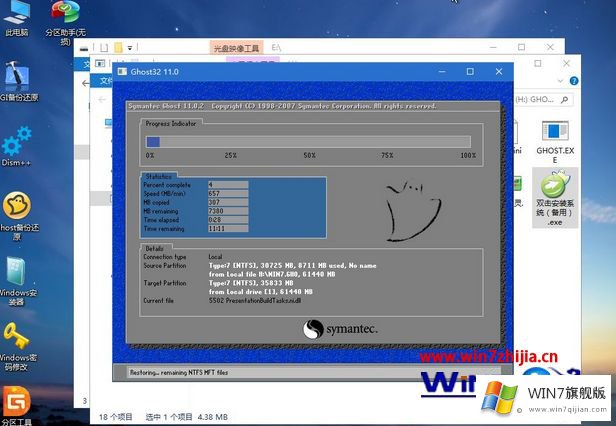
Task: Click the Time remaining value 11:11
Action: (x=228, y=228)
